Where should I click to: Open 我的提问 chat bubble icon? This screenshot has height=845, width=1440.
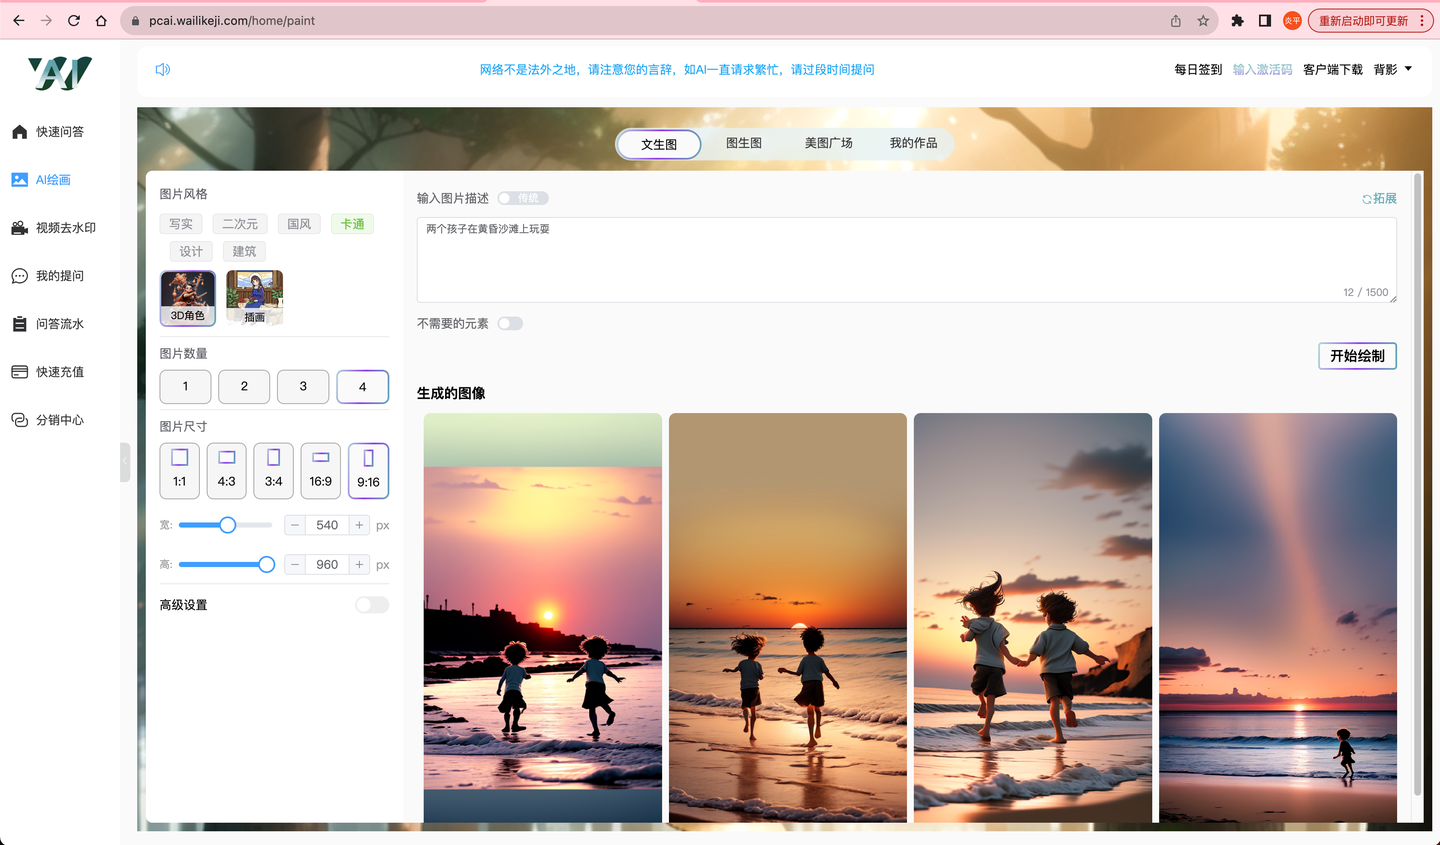(x=20, y=276)
